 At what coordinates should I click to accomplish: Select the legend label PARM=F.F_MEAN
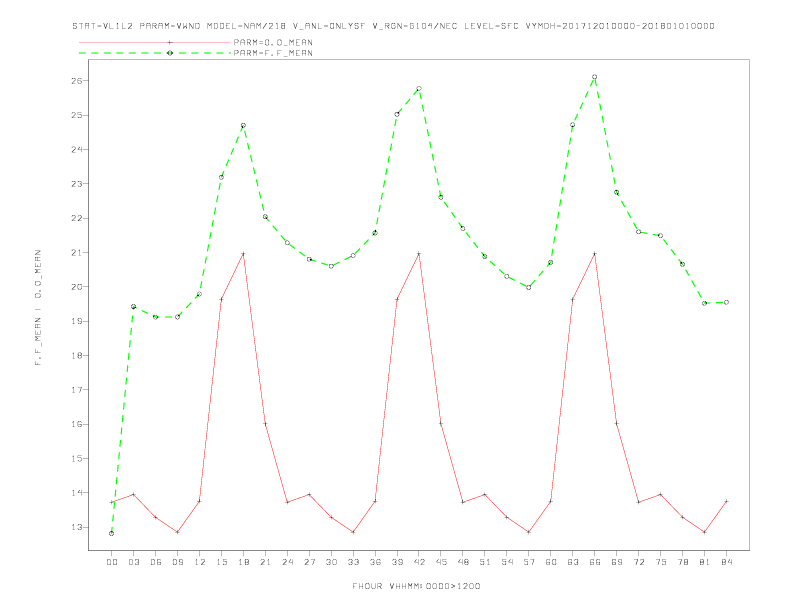273,53
